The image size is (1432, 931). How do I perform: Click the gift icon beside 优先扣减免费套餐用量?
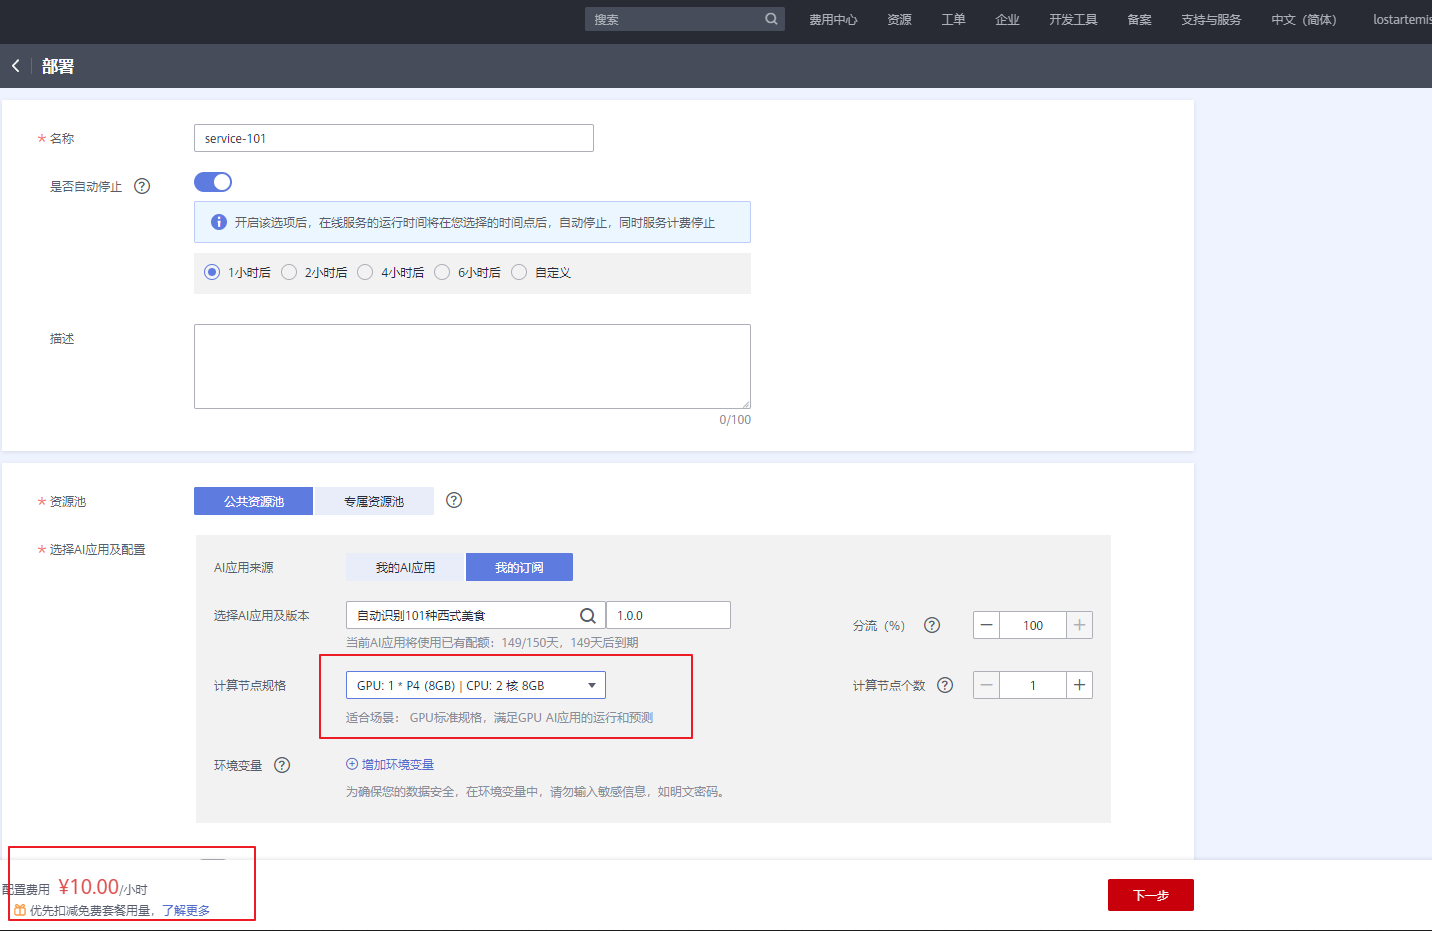tap(20, 910)
